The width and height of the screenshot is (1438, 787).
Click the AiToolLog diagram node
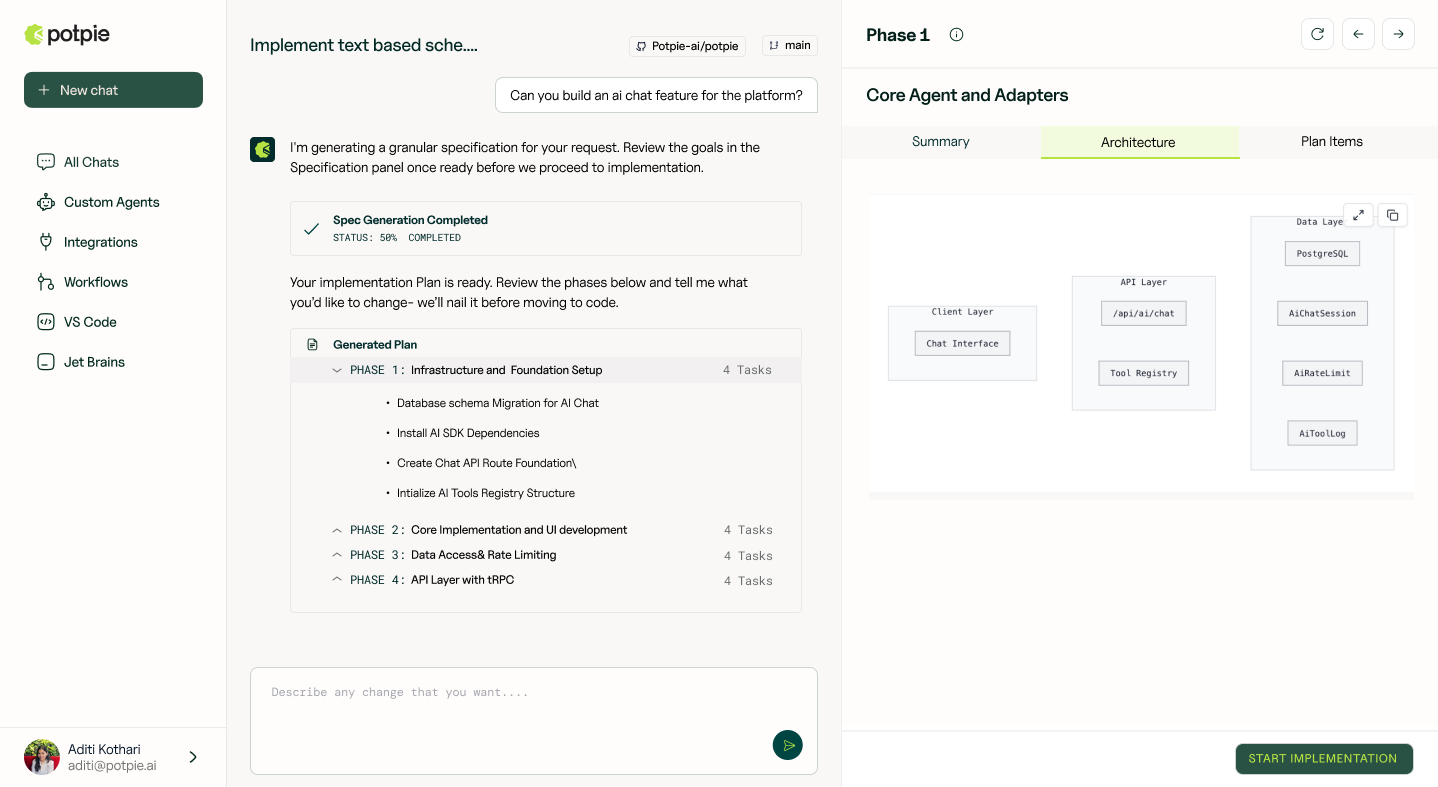[1322, 433]
